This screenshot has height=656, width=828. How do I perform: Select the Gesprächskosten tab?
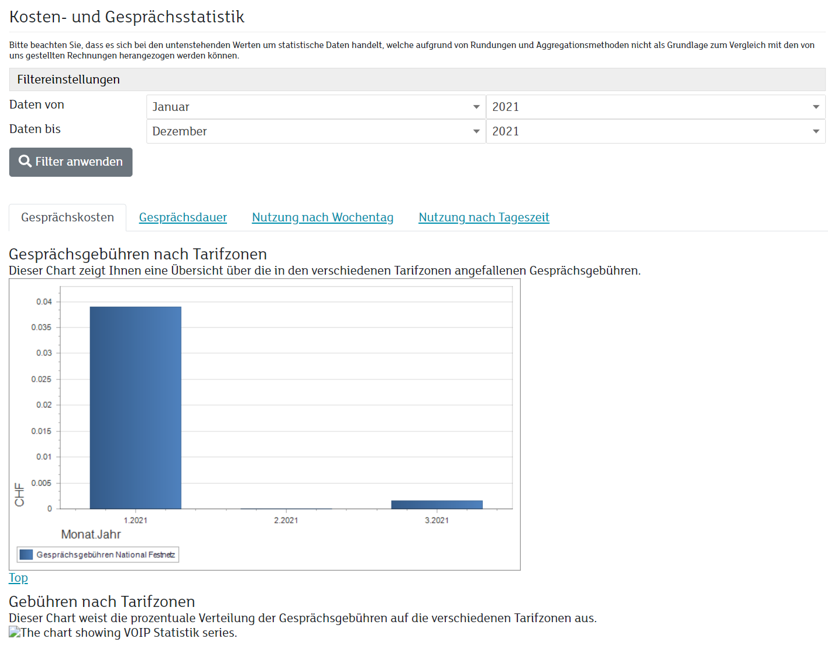click(x=67, y=217)
